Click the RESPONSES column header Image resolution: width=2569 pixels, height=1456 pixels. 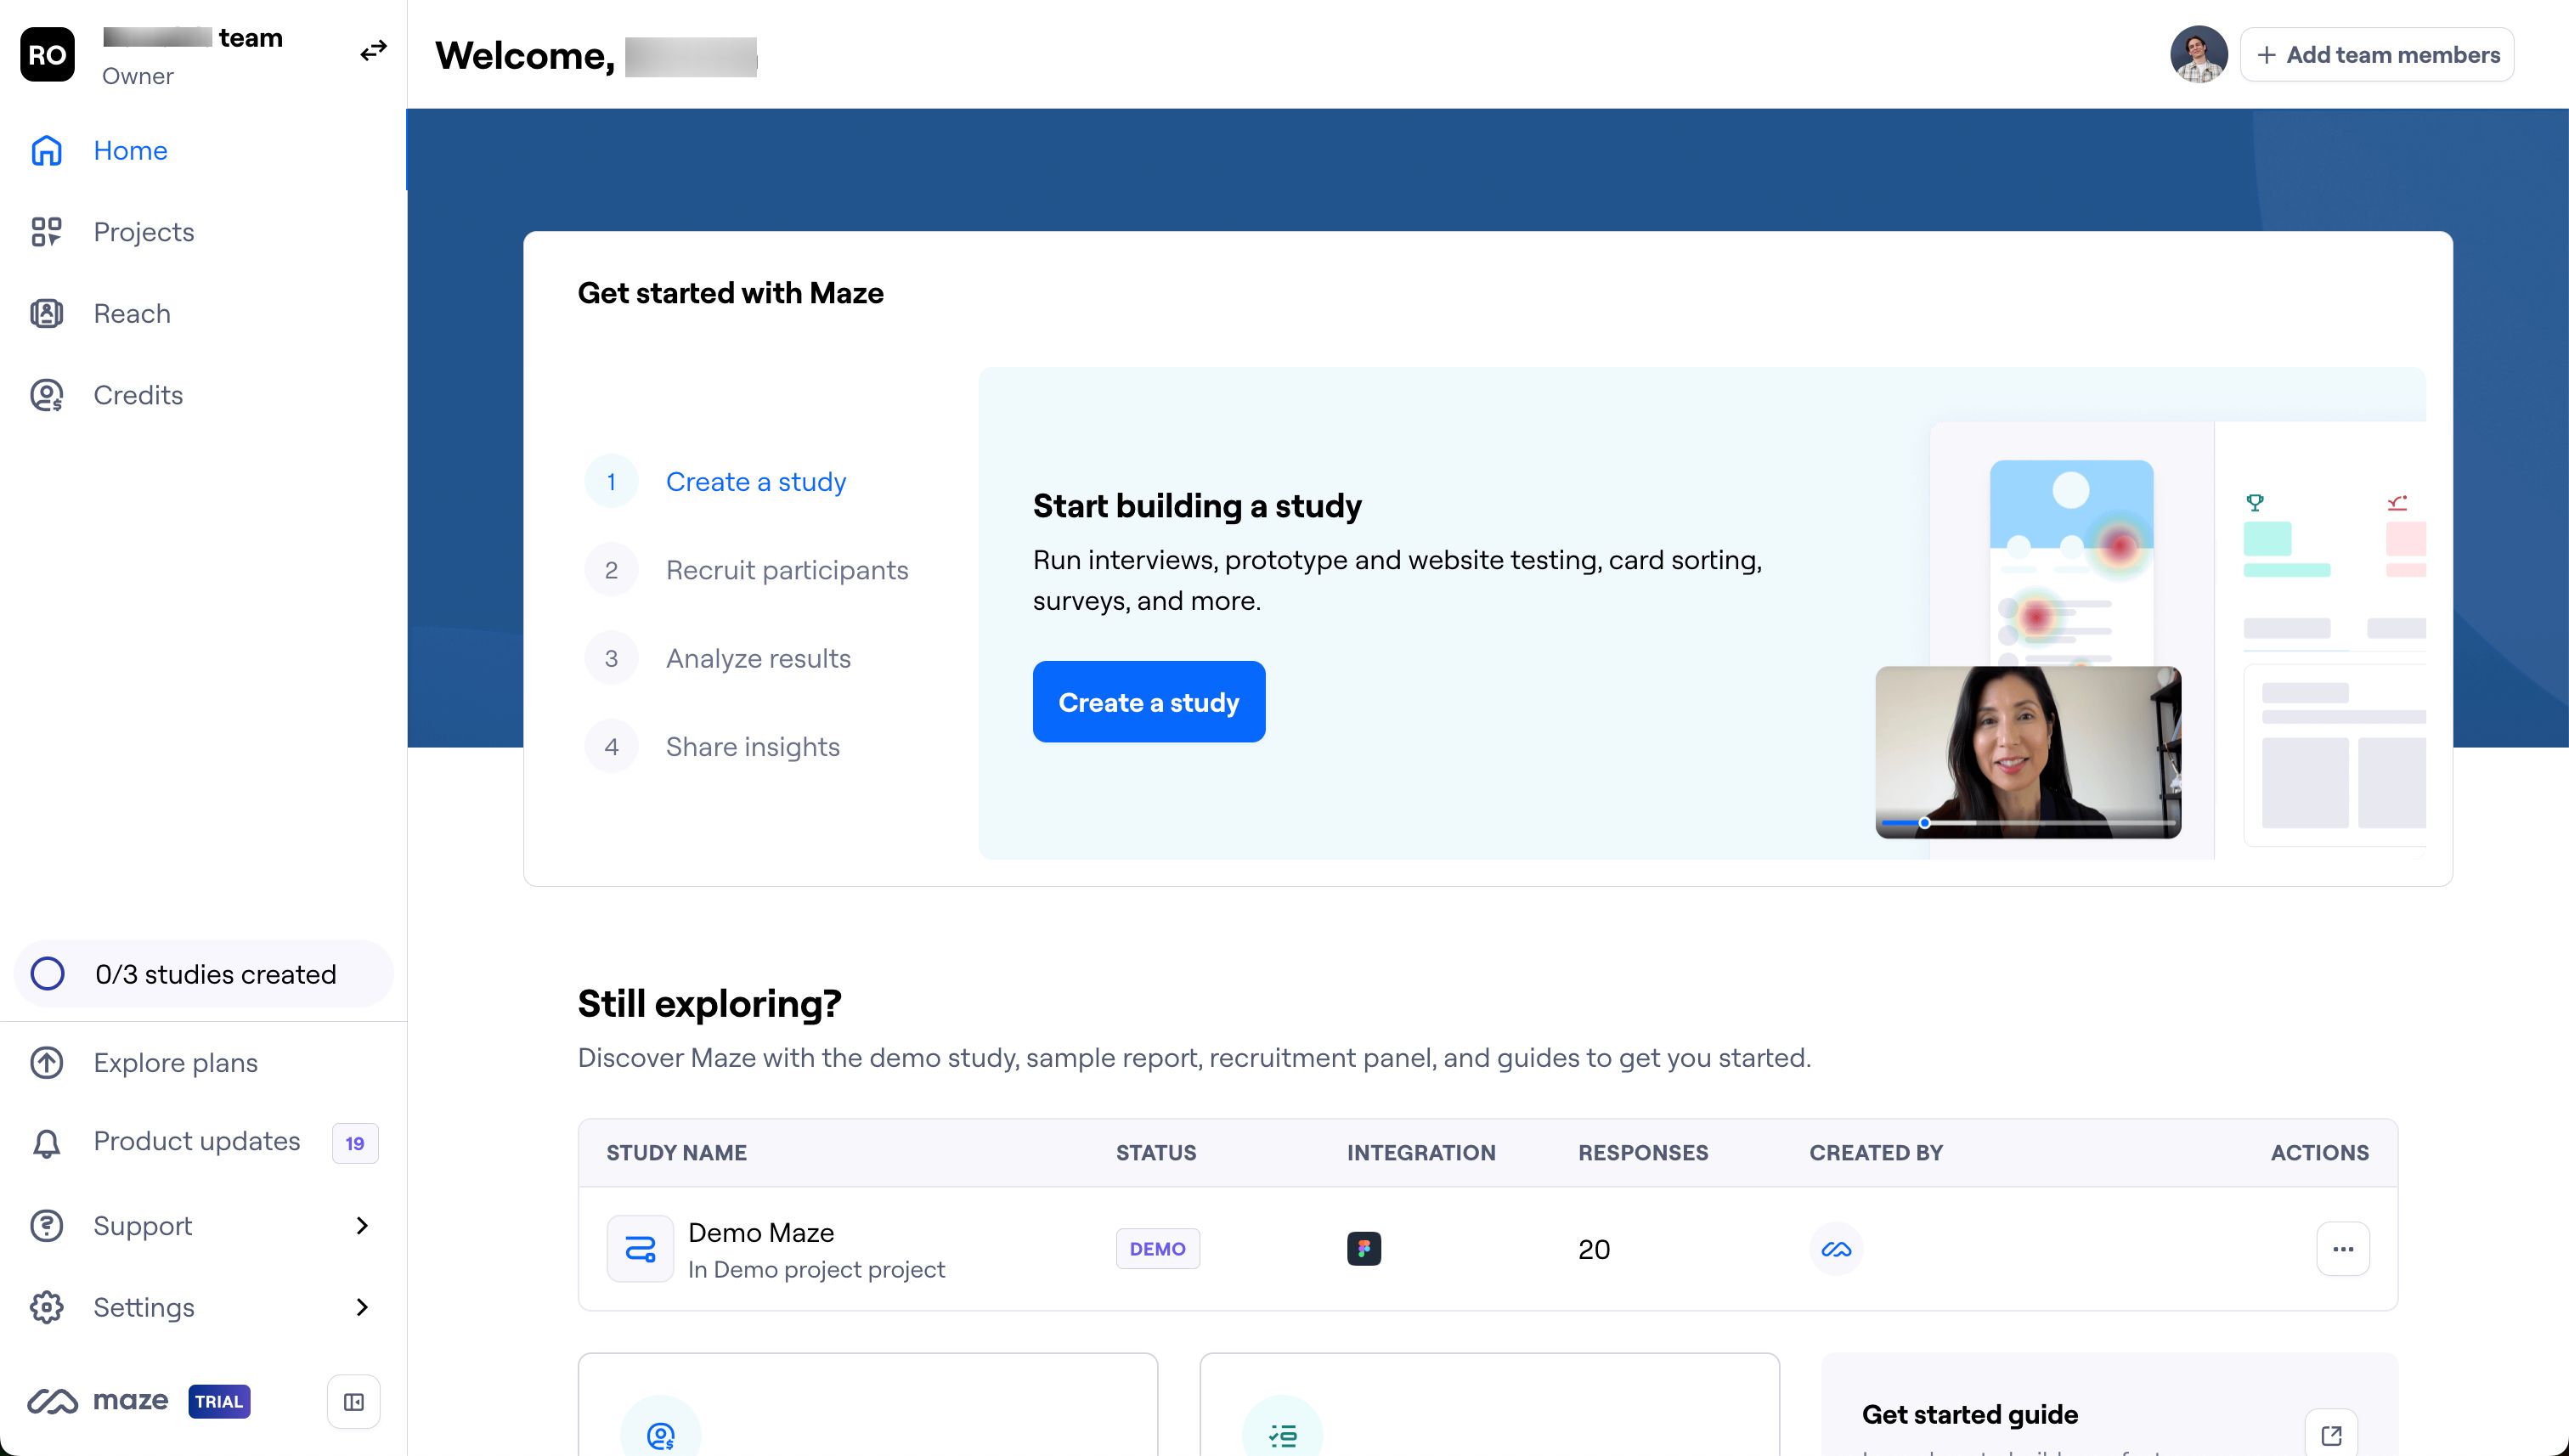click(x=1643, y=1152)
